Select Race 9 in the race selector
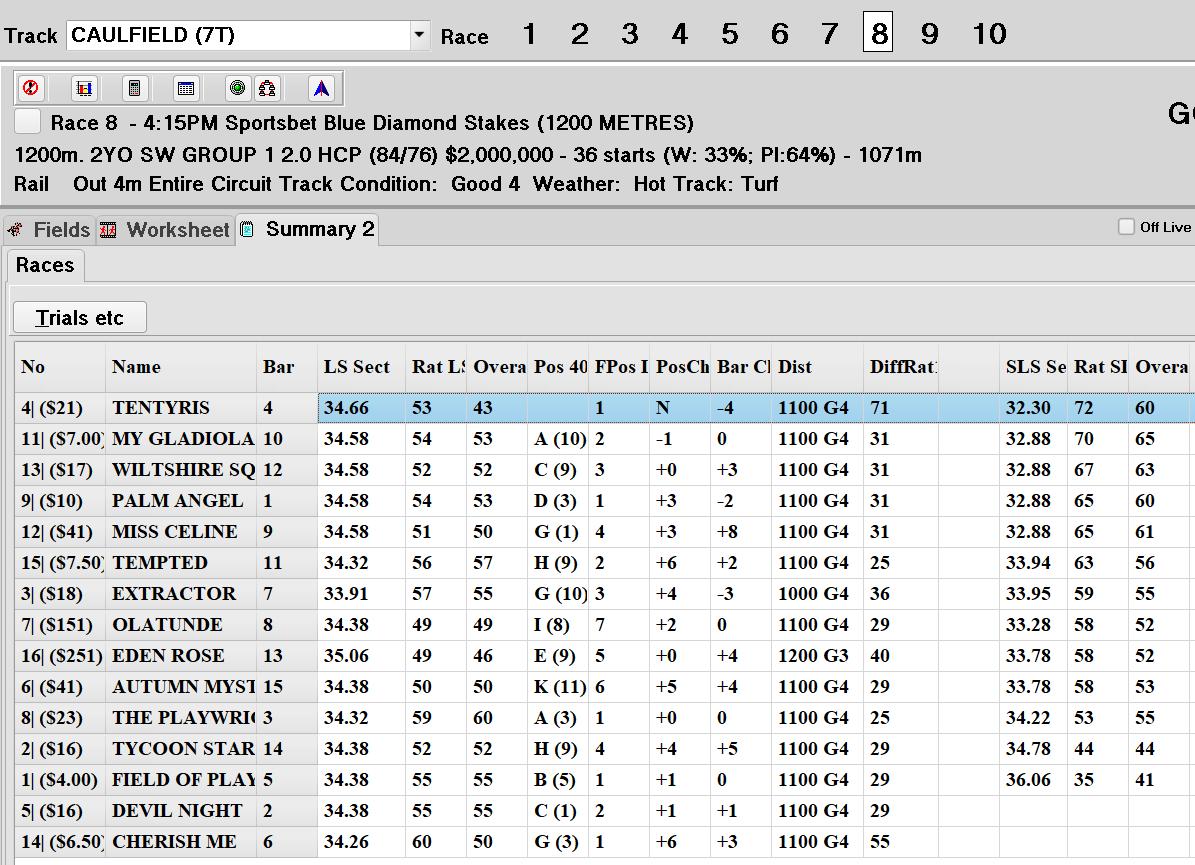The height and width of the screenshot is (865, 1195). point(929,34)
